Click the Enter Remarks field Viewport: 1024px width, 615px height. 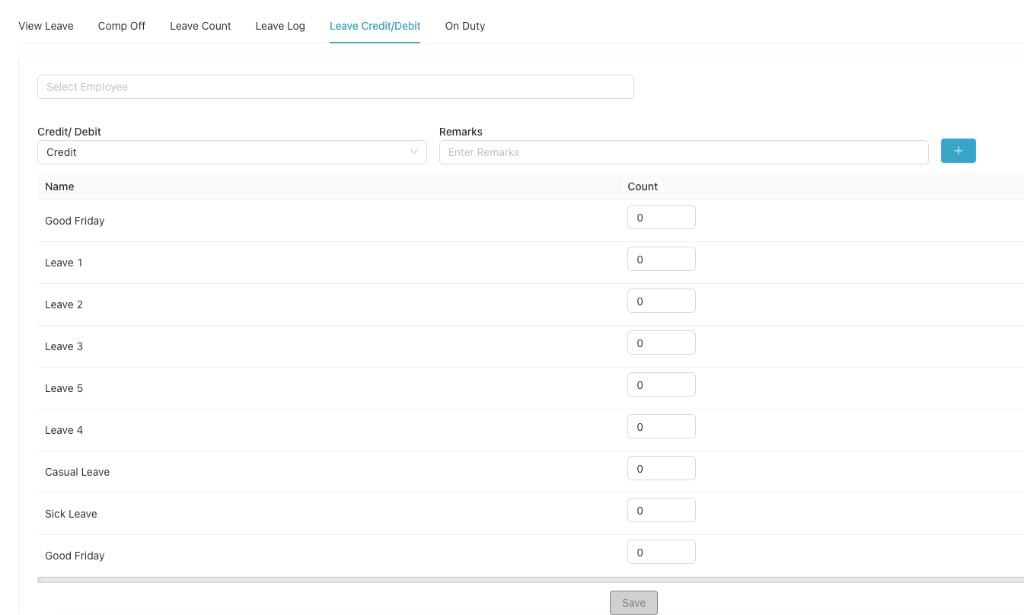pyautogui.click(x=683, y=151)
